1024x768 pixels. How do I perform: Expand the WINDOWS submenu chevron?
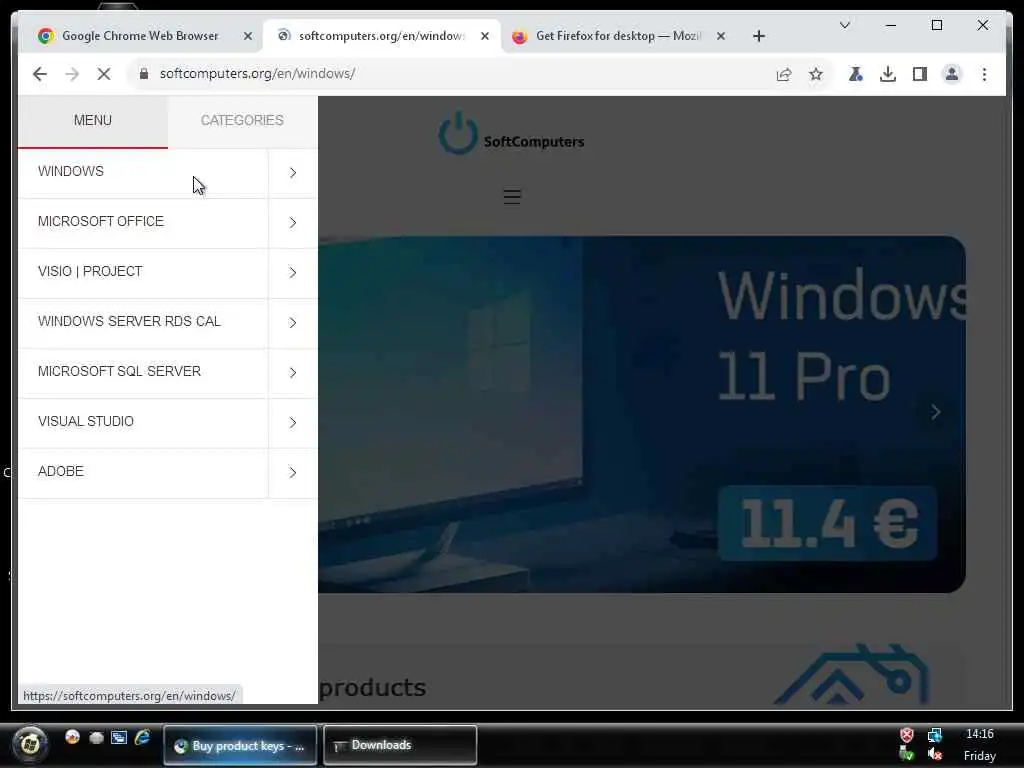click(293, 172)
